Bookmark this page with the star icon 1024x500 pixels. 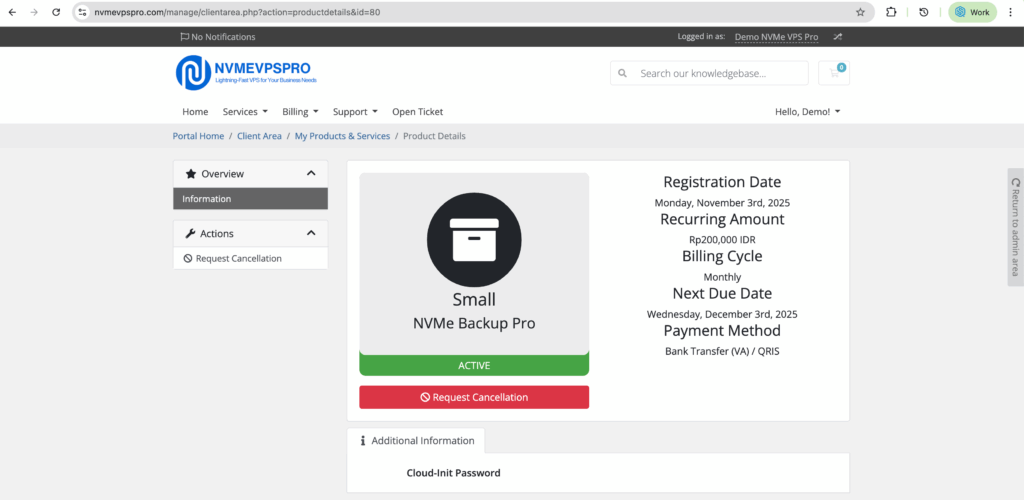860,12
